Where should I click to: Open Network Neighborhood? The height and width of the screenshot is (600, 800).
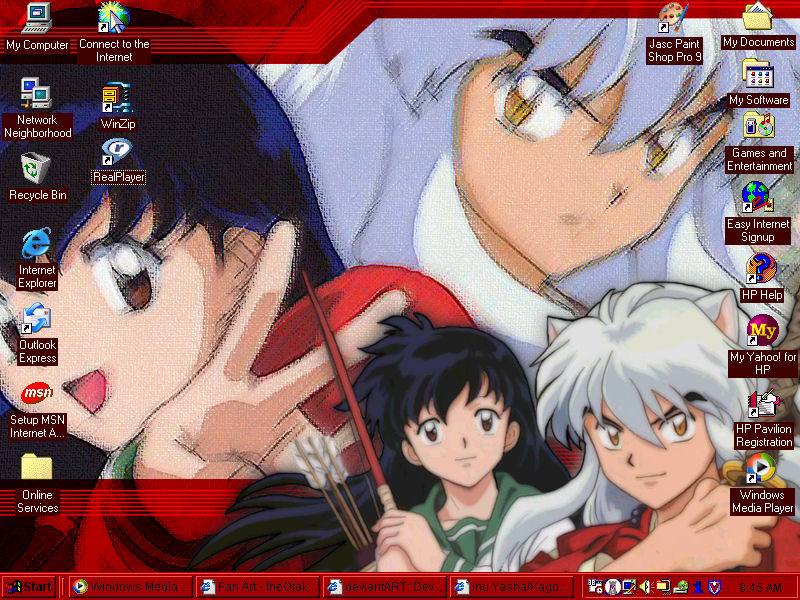(37, 95)
